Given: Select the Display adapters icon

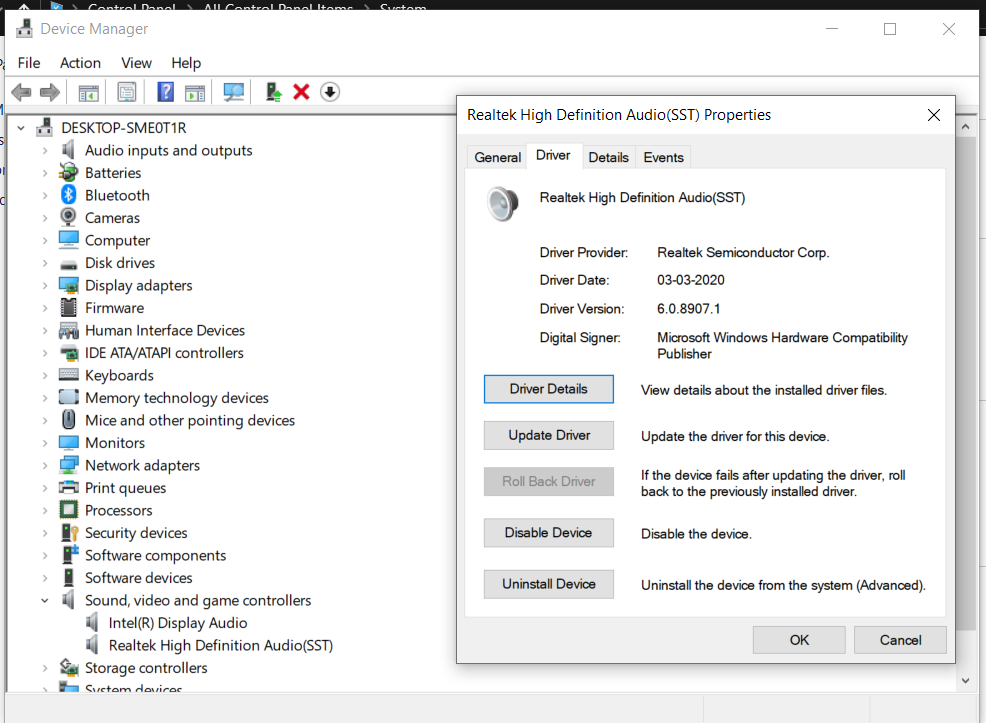Looking at the screenshot, I should coord(69,285).
